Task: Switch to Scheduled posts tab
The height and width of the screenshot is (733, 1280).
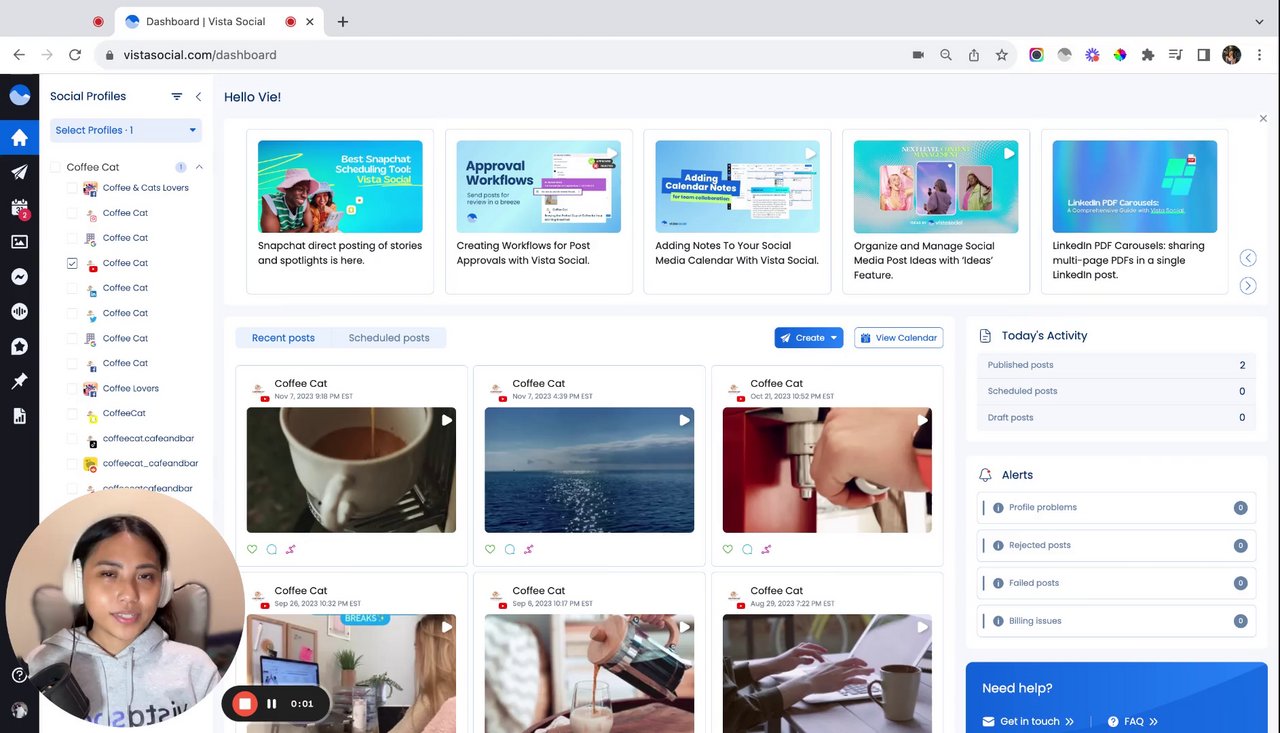Action: 389,338
